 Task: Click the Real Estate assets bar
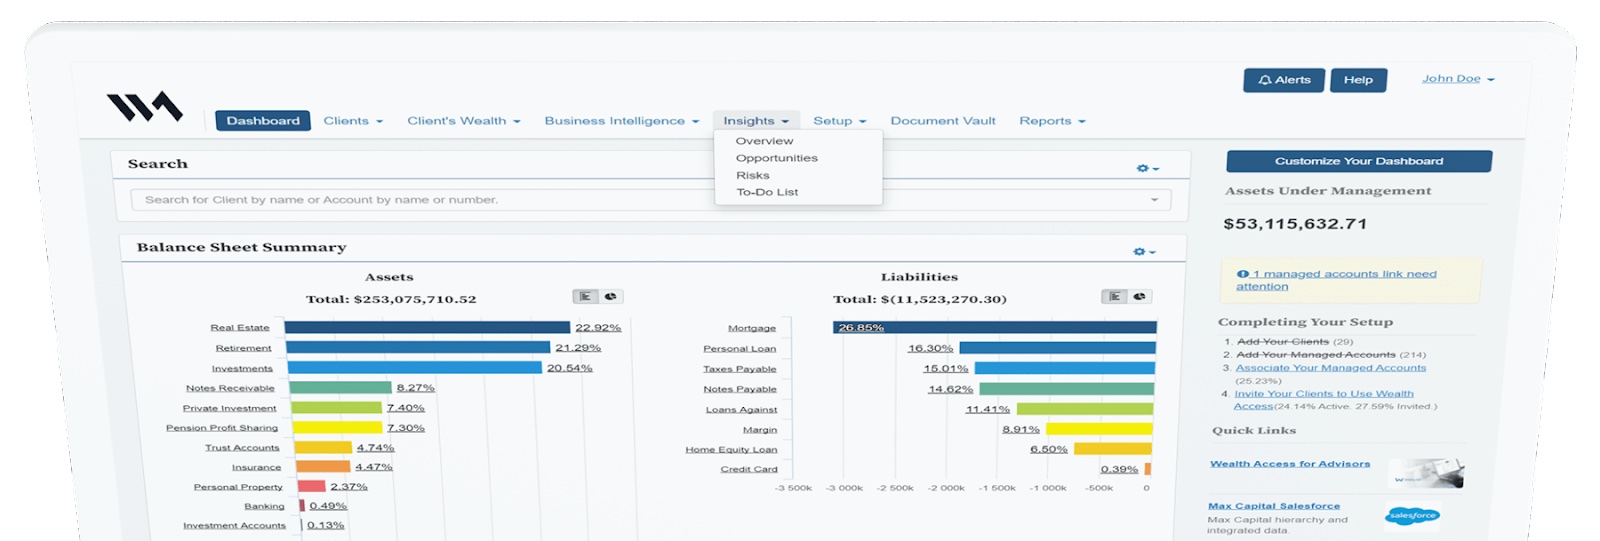[427, 327]
